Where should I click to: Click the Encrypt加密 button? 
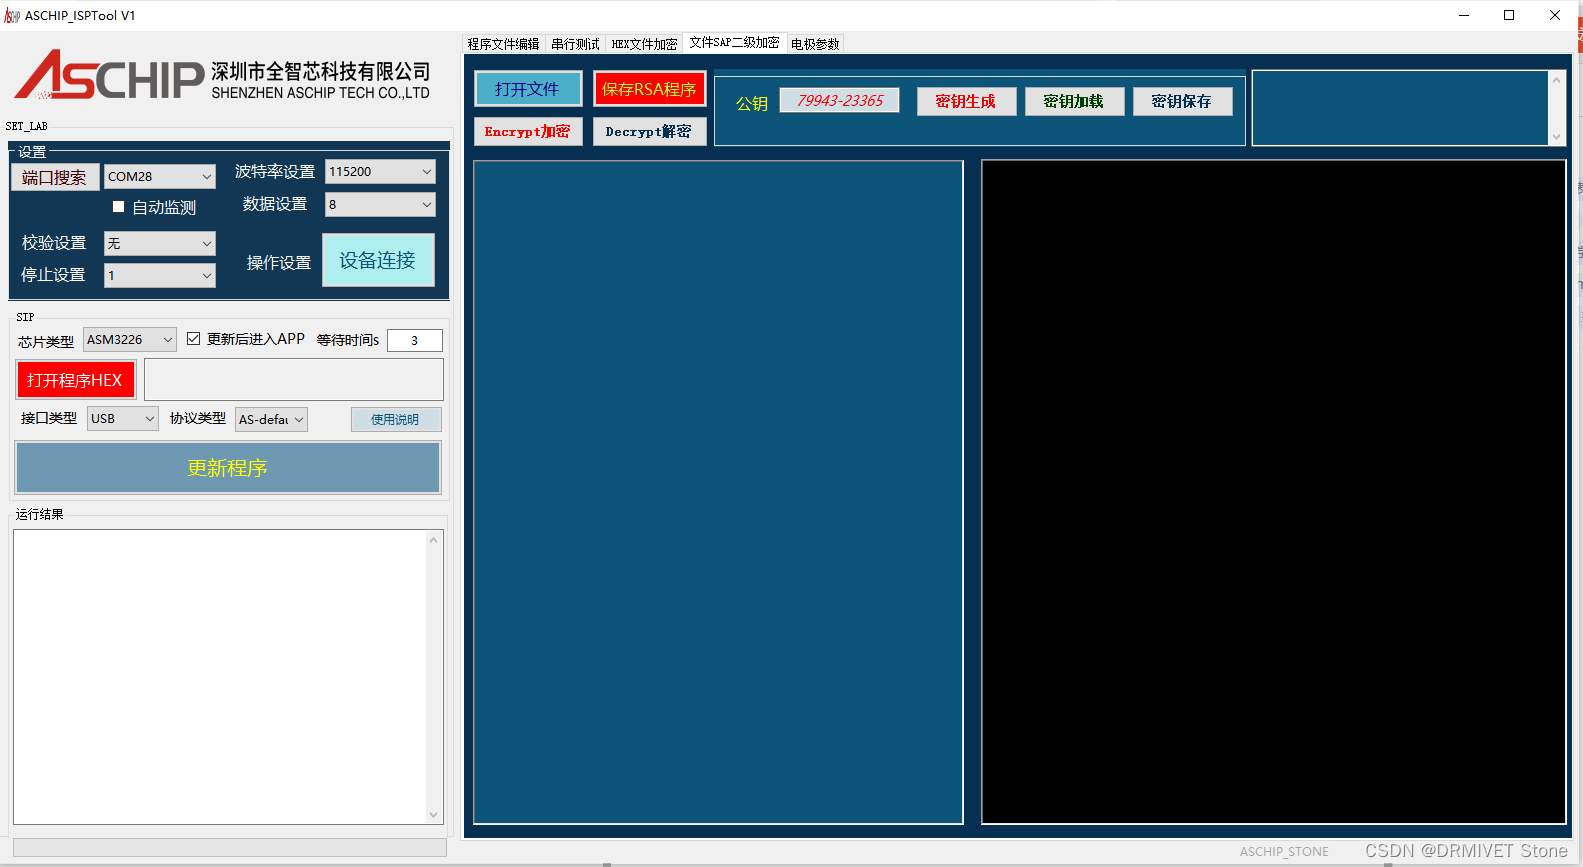(x=528, y=131)
